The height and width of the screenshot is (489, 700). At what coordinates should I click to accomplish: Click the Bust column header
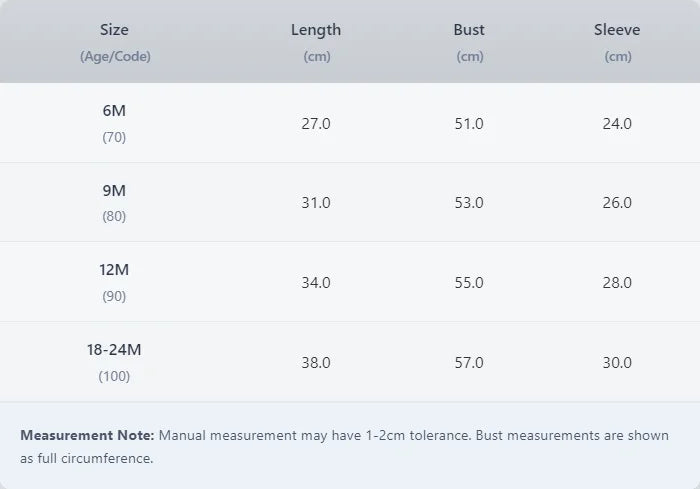(469, 30)
